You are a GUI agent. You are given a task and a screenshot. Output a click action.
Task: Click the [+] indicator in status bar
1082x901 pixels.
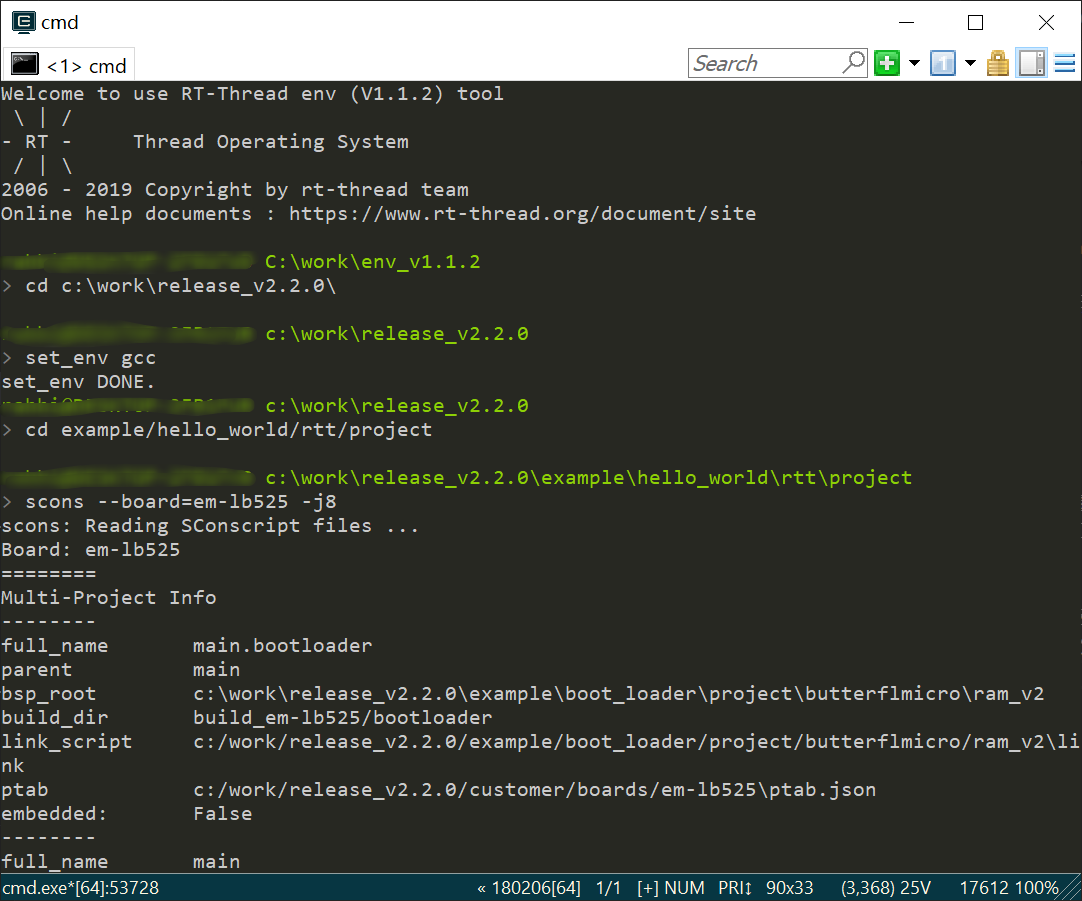tap(648, 888)
